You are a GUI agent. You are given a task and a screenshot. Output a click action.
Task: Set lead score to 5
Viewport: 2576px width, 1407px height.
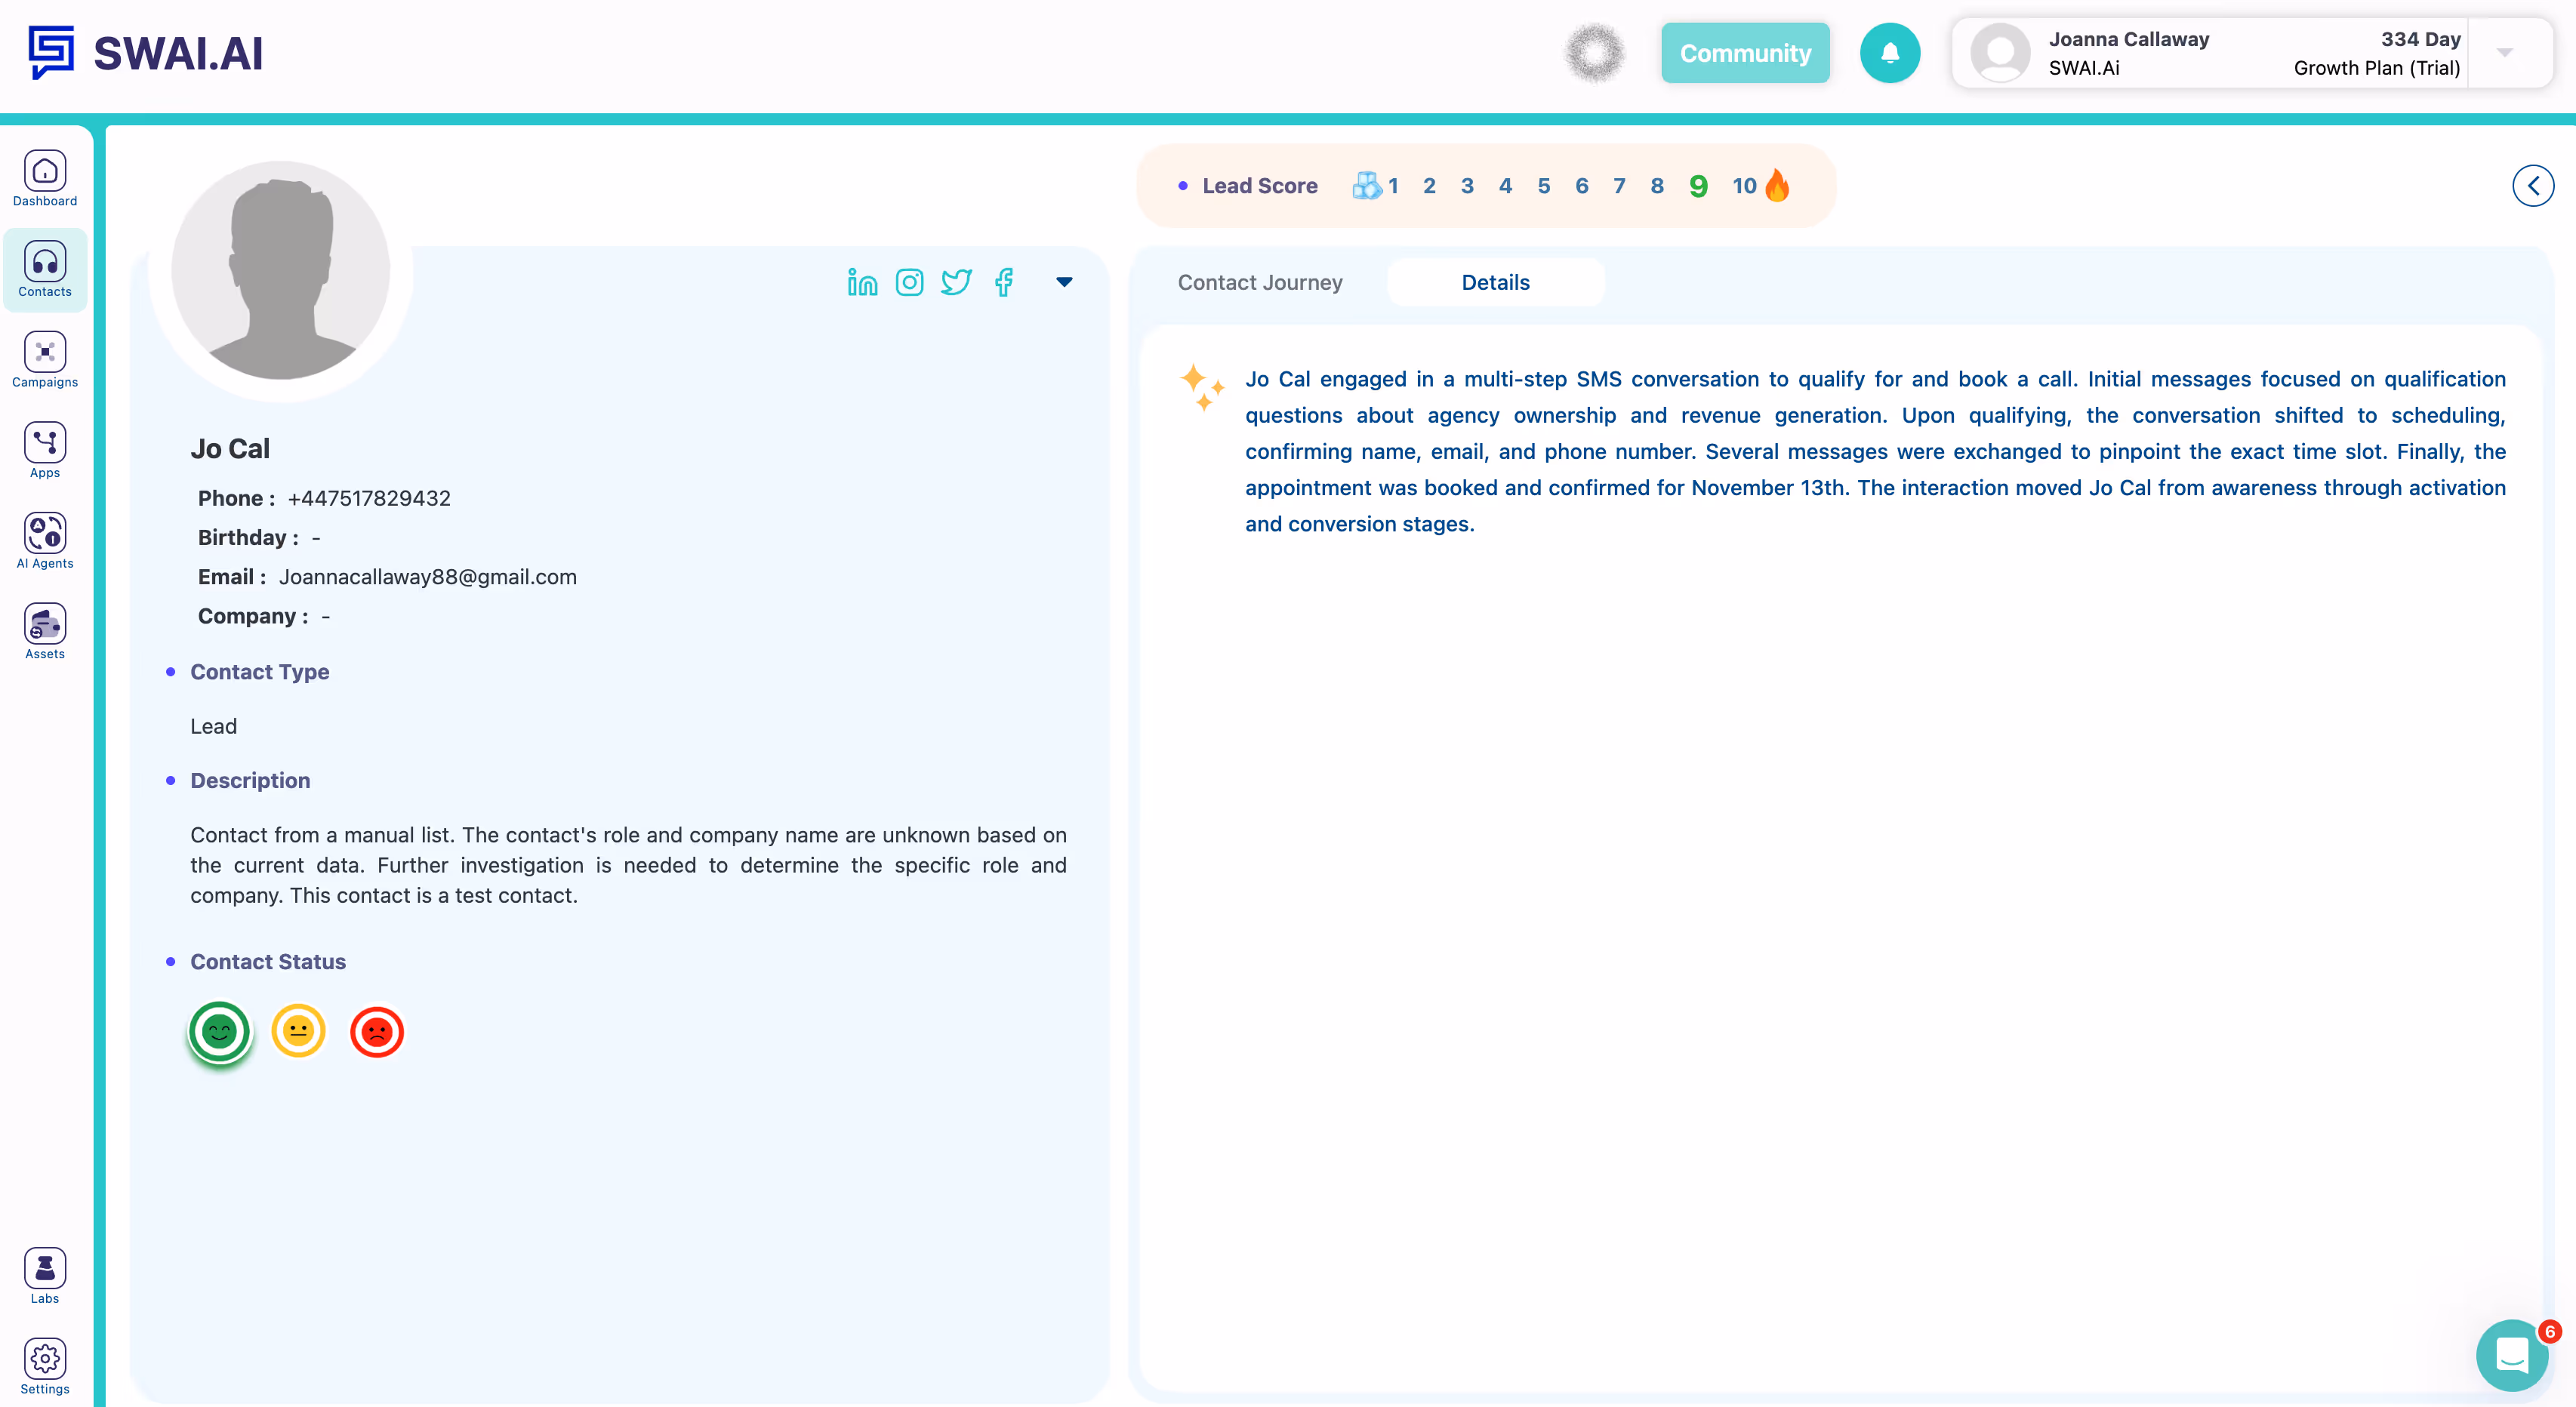[x=1544, y=186]
